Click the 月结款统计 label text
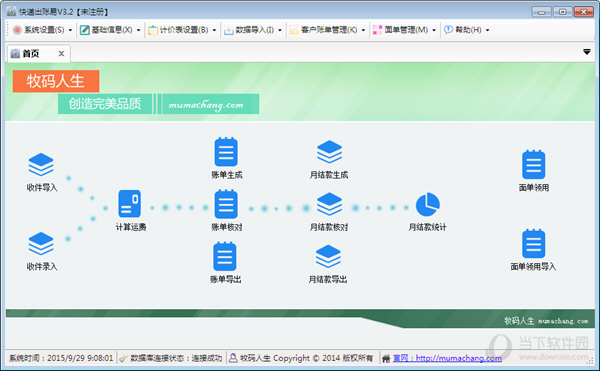The height and width of the screenshot is (371, 600). tap(427, 227)
